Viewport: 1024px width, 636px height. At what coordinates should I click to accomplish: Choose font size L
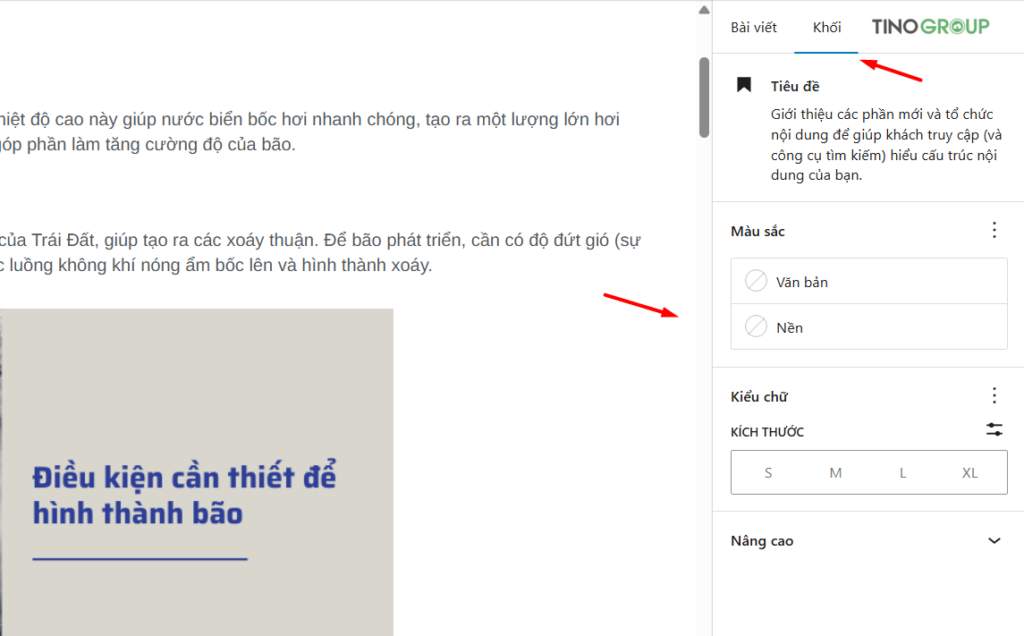pyautogui.click(x=903, y=473)
